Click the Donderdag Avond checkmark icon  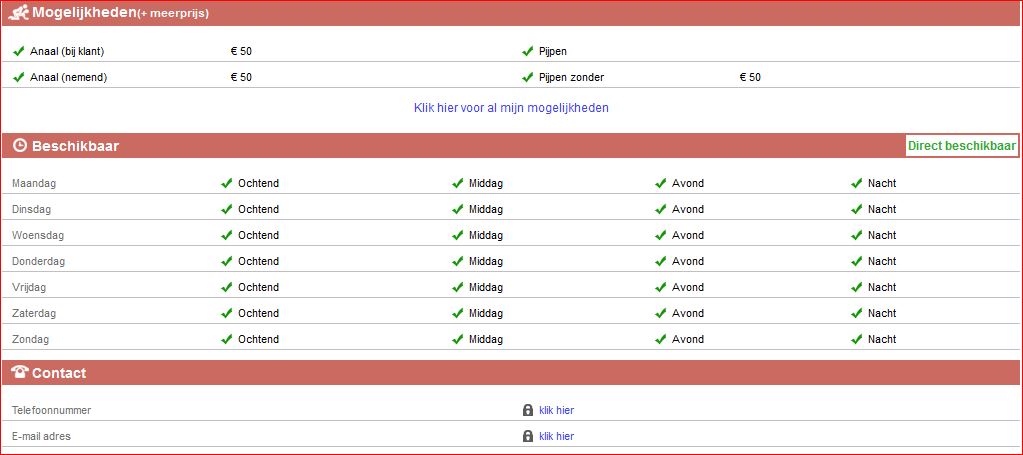(x=661, y=261)
